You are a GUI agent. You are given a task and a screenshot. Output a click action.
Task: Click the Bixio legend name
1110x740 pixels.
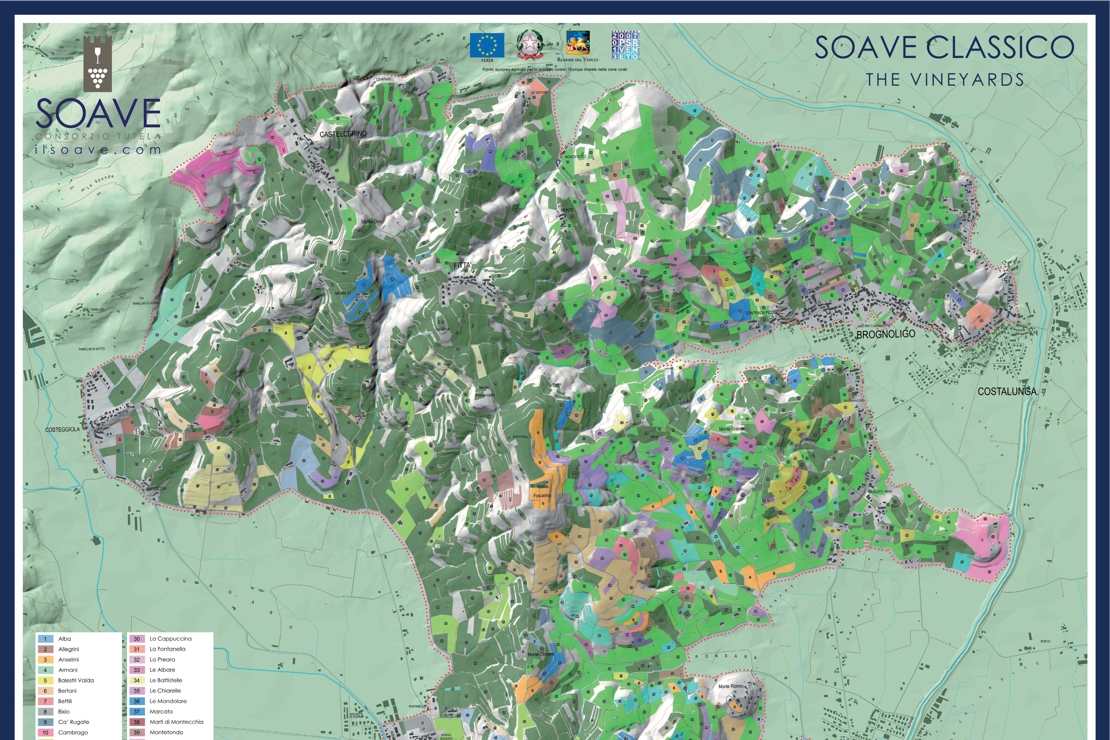coord(64,712)
